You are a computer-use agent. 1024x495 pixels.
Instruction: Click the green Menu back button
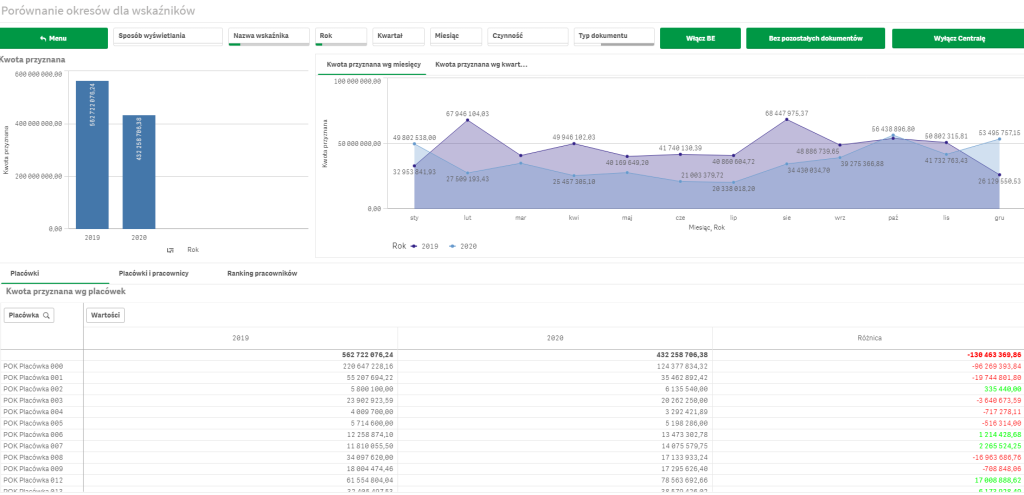click(54, 39)
